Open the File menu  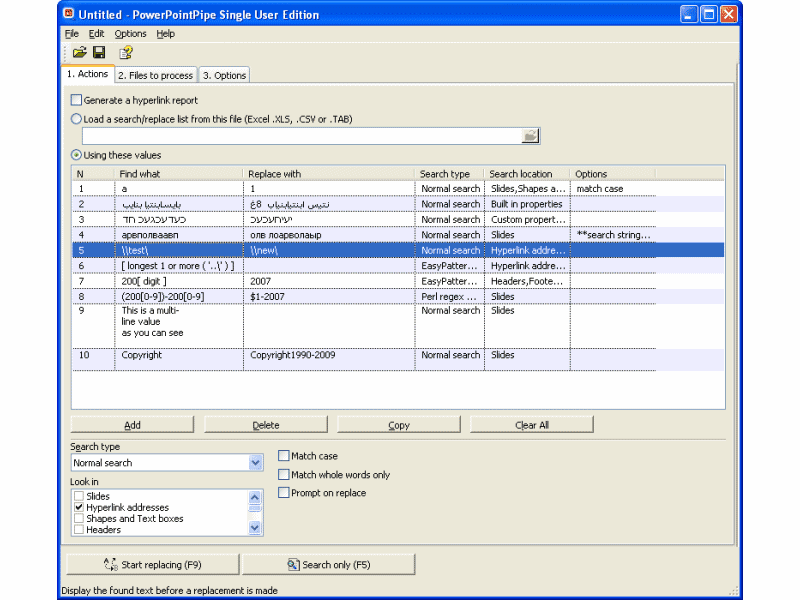(x=71, y=34)
